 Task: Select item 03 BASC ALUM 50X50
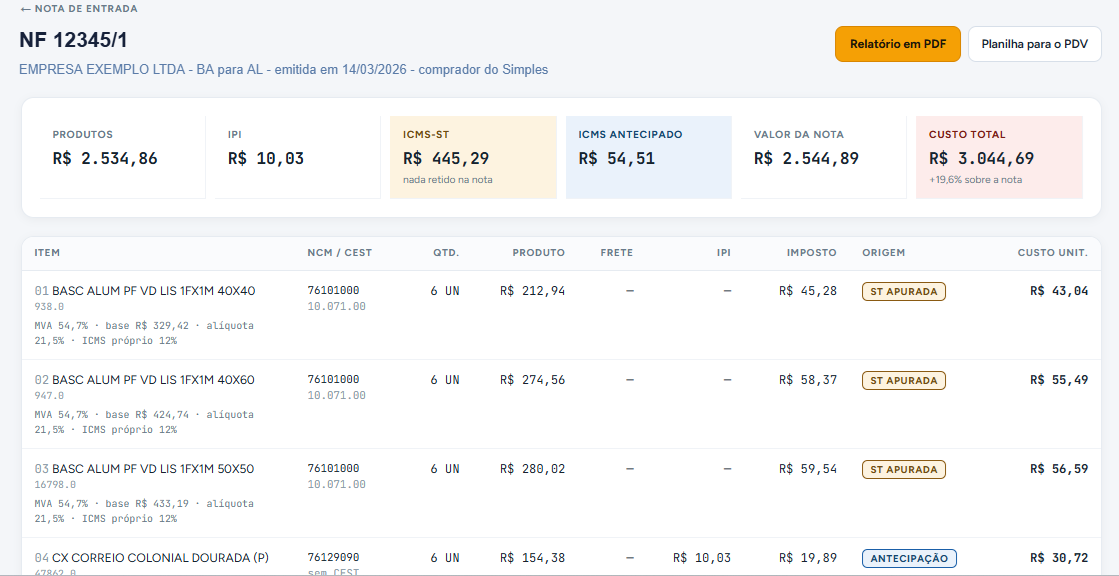point(561,493)
